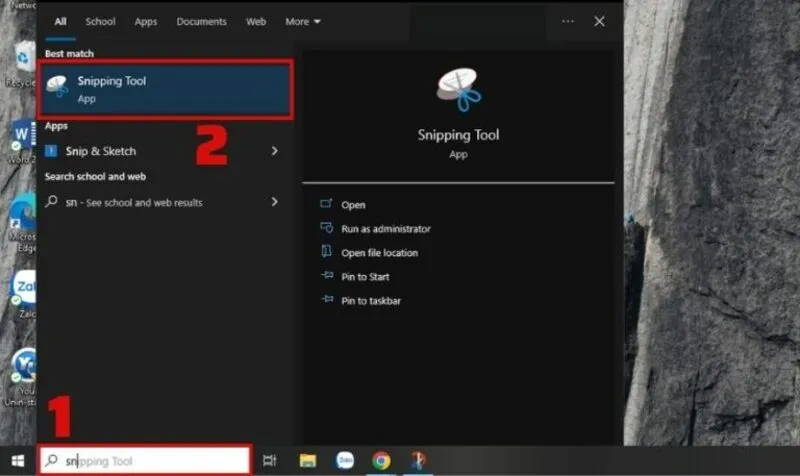Open the Windows Start button
Screen dimensions: 800x476
tap(18, 461)
